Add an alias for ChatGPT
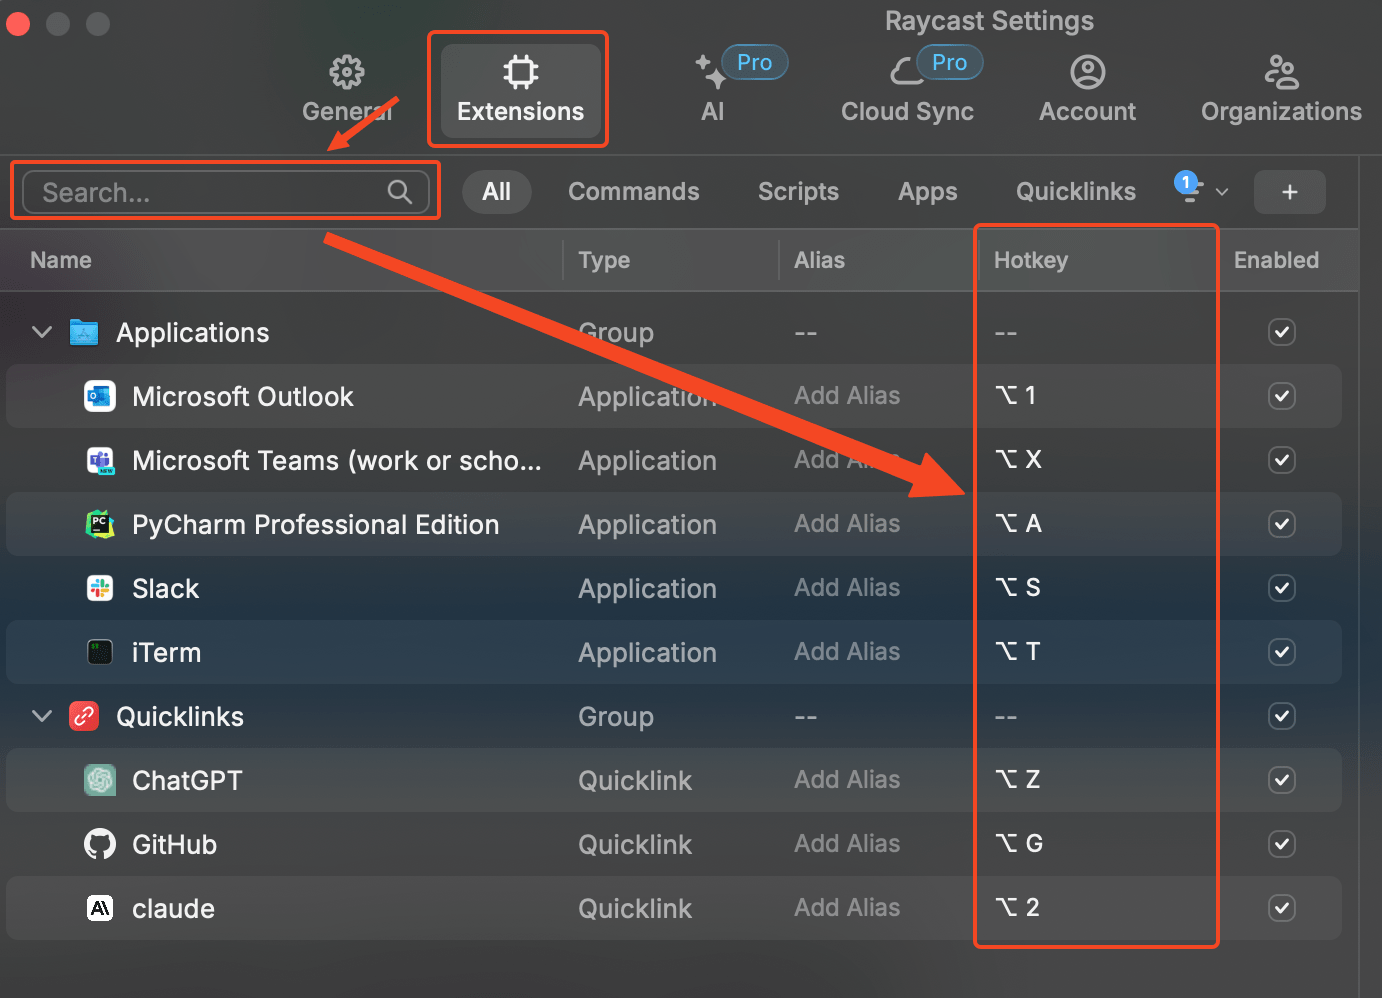The height and width of the screenshot is (998, 1382). (847, 780)
